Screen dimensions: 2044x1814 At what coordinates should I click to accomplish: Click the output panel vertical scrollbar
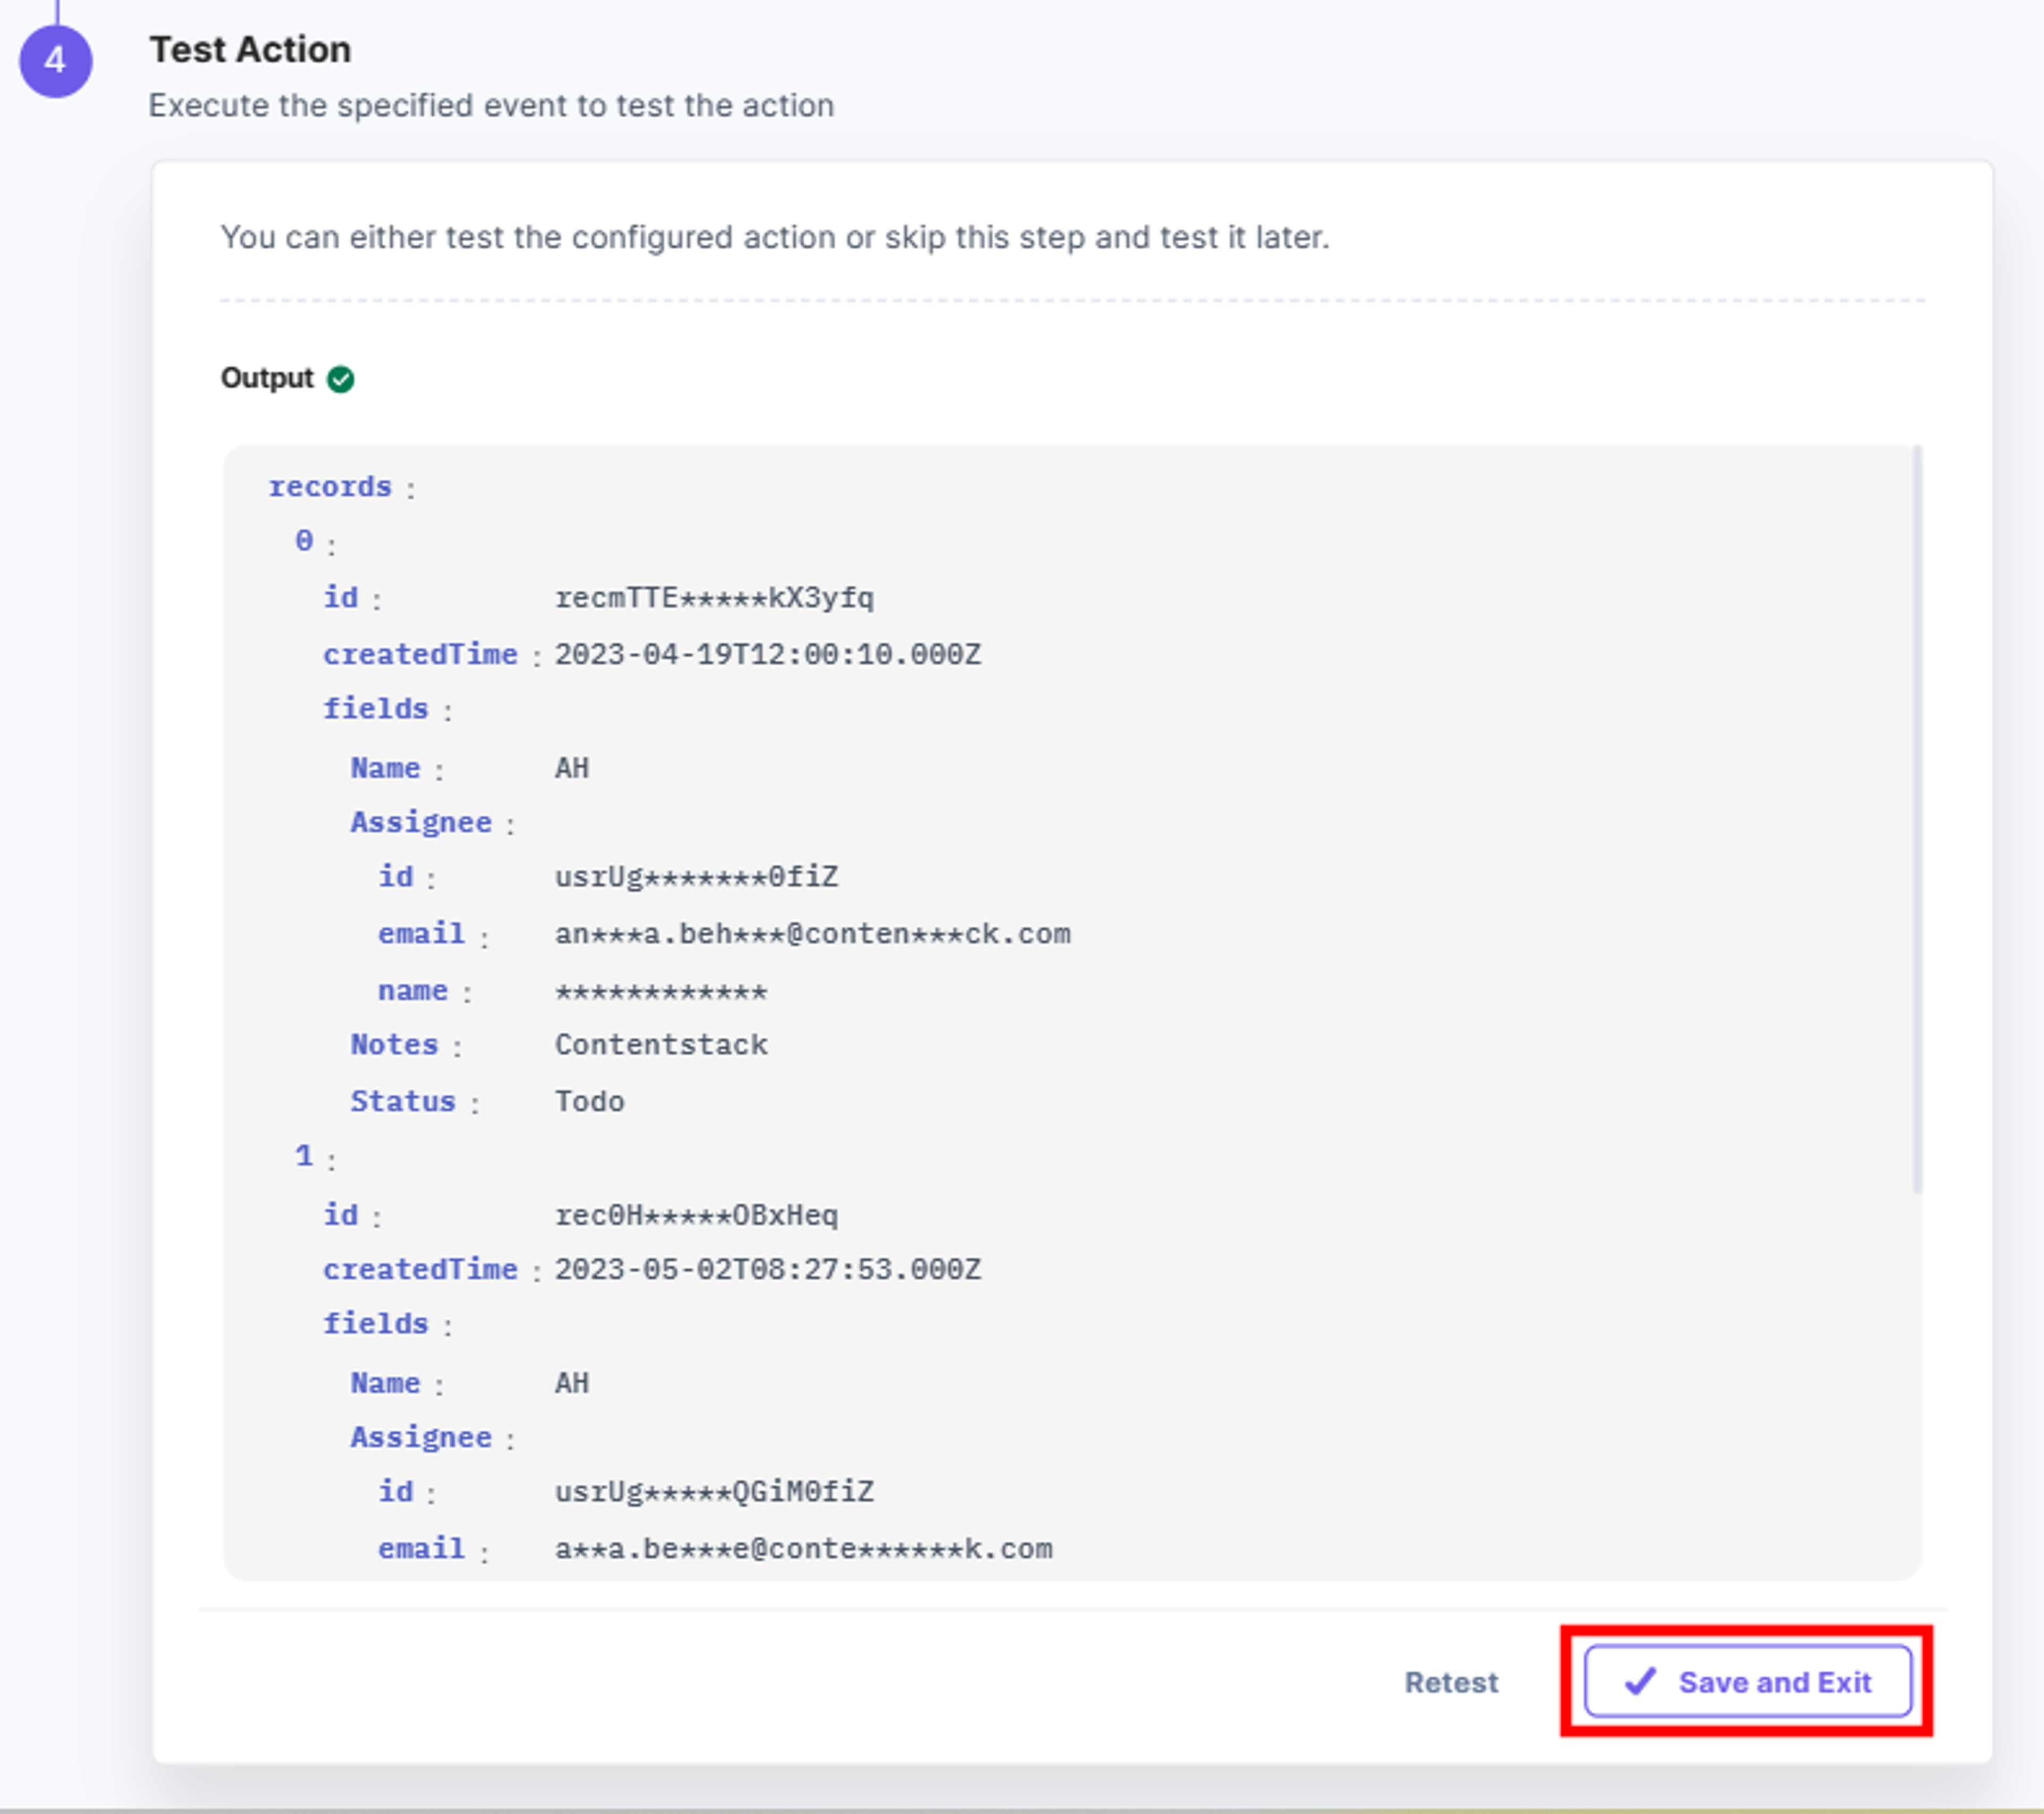point(1916,818)
